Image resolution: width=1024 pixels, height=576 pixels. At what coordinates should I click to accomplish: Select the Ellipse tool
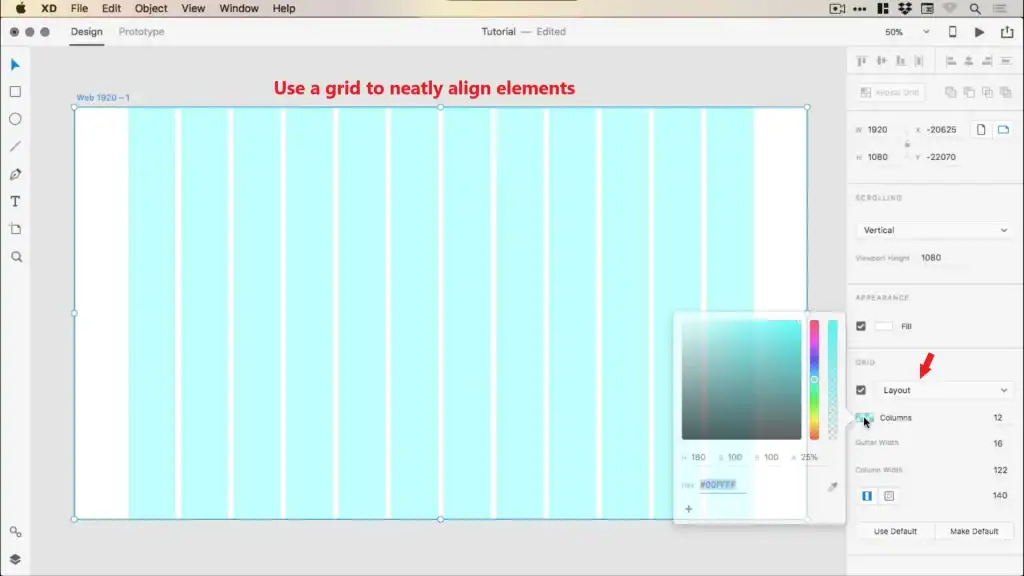[15, 119]
